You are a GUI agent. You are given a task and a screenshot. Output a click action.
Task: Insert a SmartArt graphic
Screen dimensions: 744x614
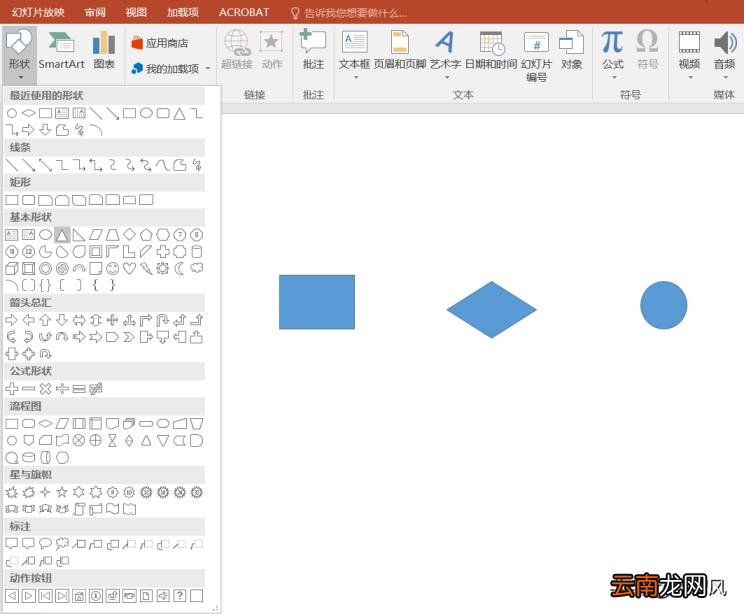click(61, 51)
